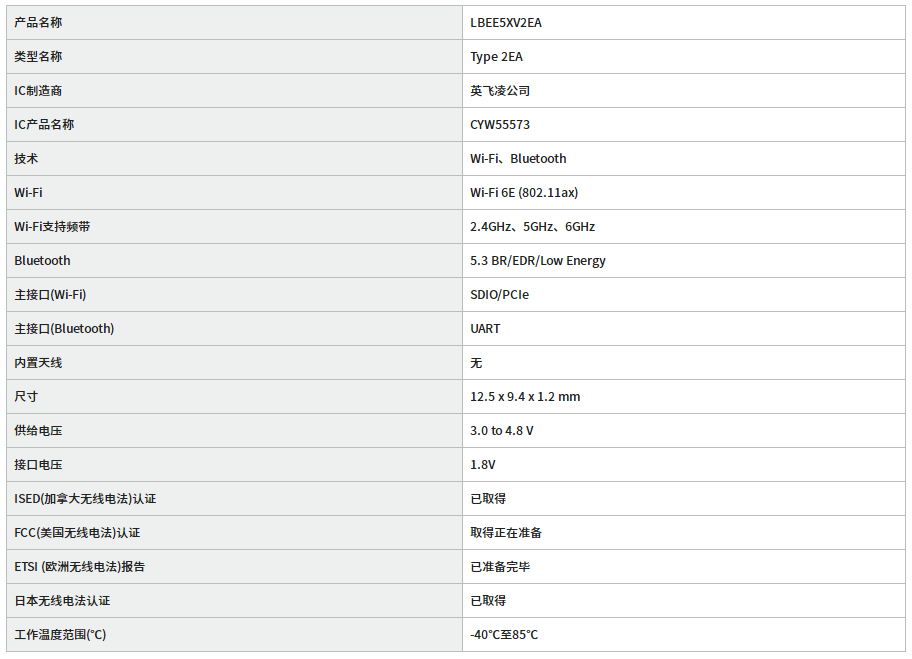Click the LBEE5XV2EA product name value
This screenshot has height=659, width=912.
point(506,23)
